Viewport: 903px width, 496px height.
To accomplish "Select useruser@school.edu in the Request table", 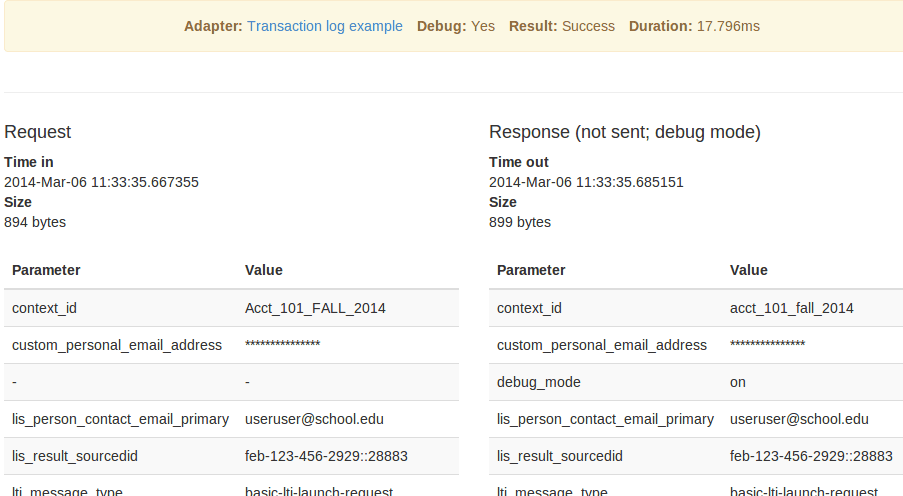I will pos(314,419).
